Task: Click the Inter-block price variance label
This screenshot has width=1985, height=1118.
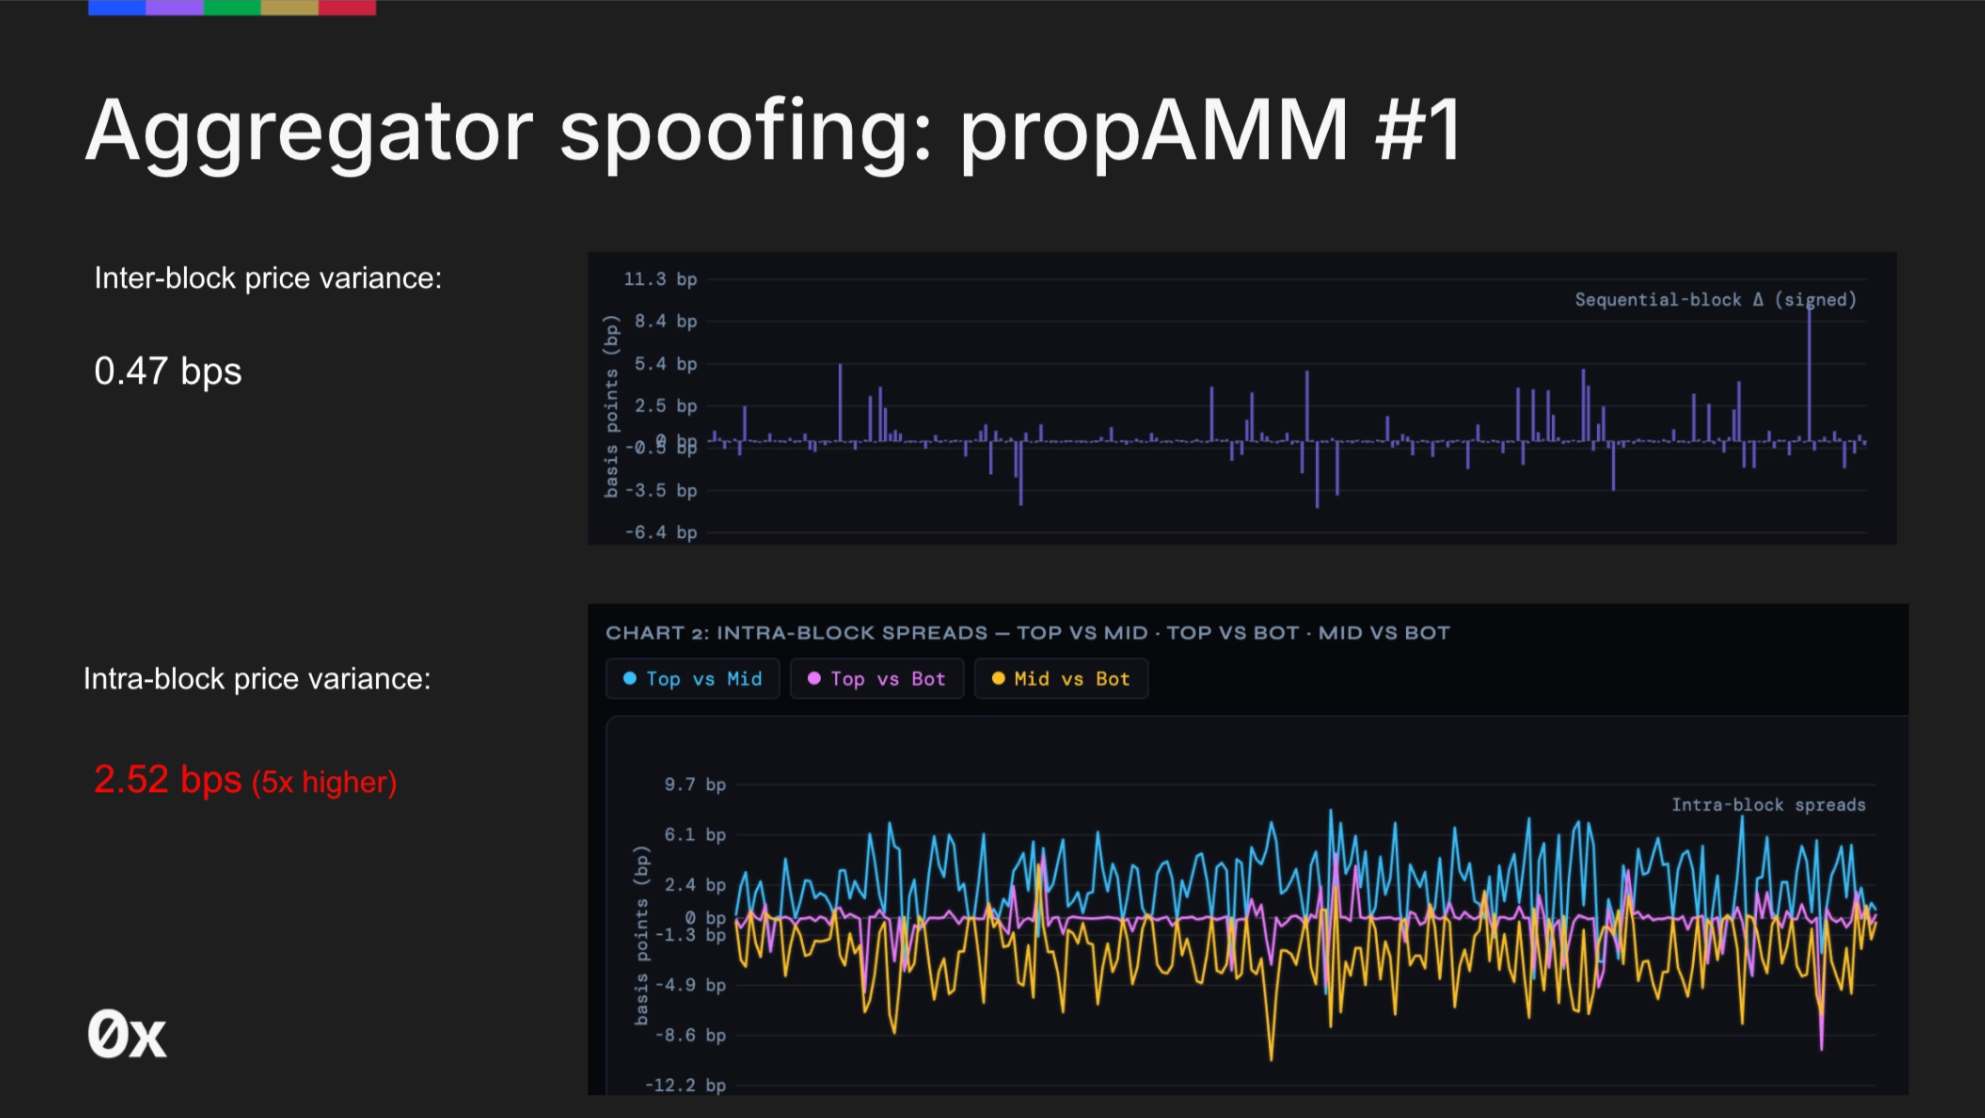Action: [268, 278]
